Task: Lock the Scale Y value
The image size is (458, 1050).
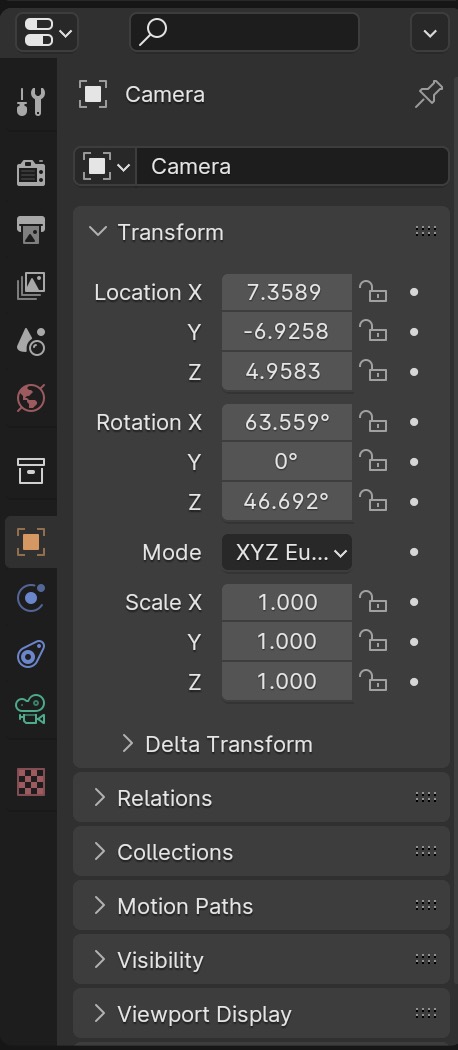Action: click(373, 642)
